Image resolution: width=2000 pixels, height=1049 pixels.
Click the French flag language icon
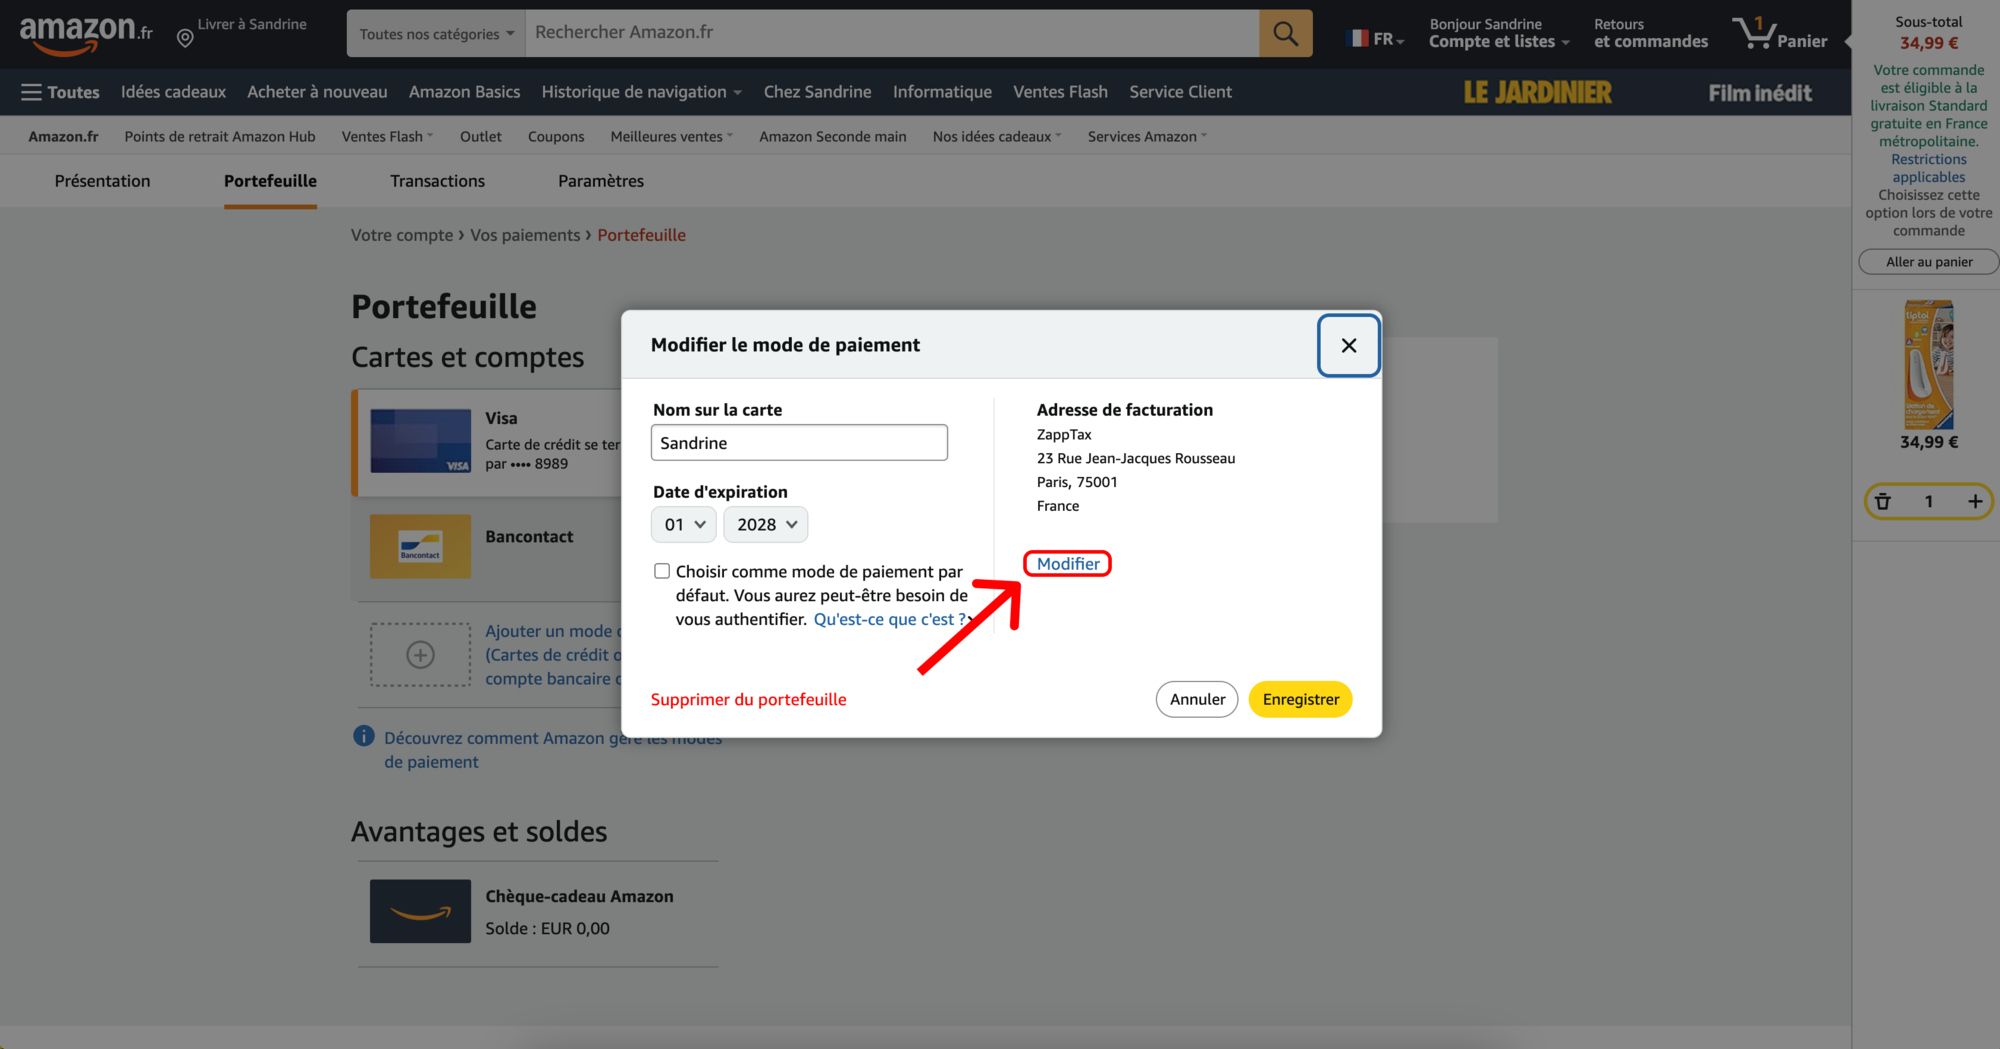1357,39
